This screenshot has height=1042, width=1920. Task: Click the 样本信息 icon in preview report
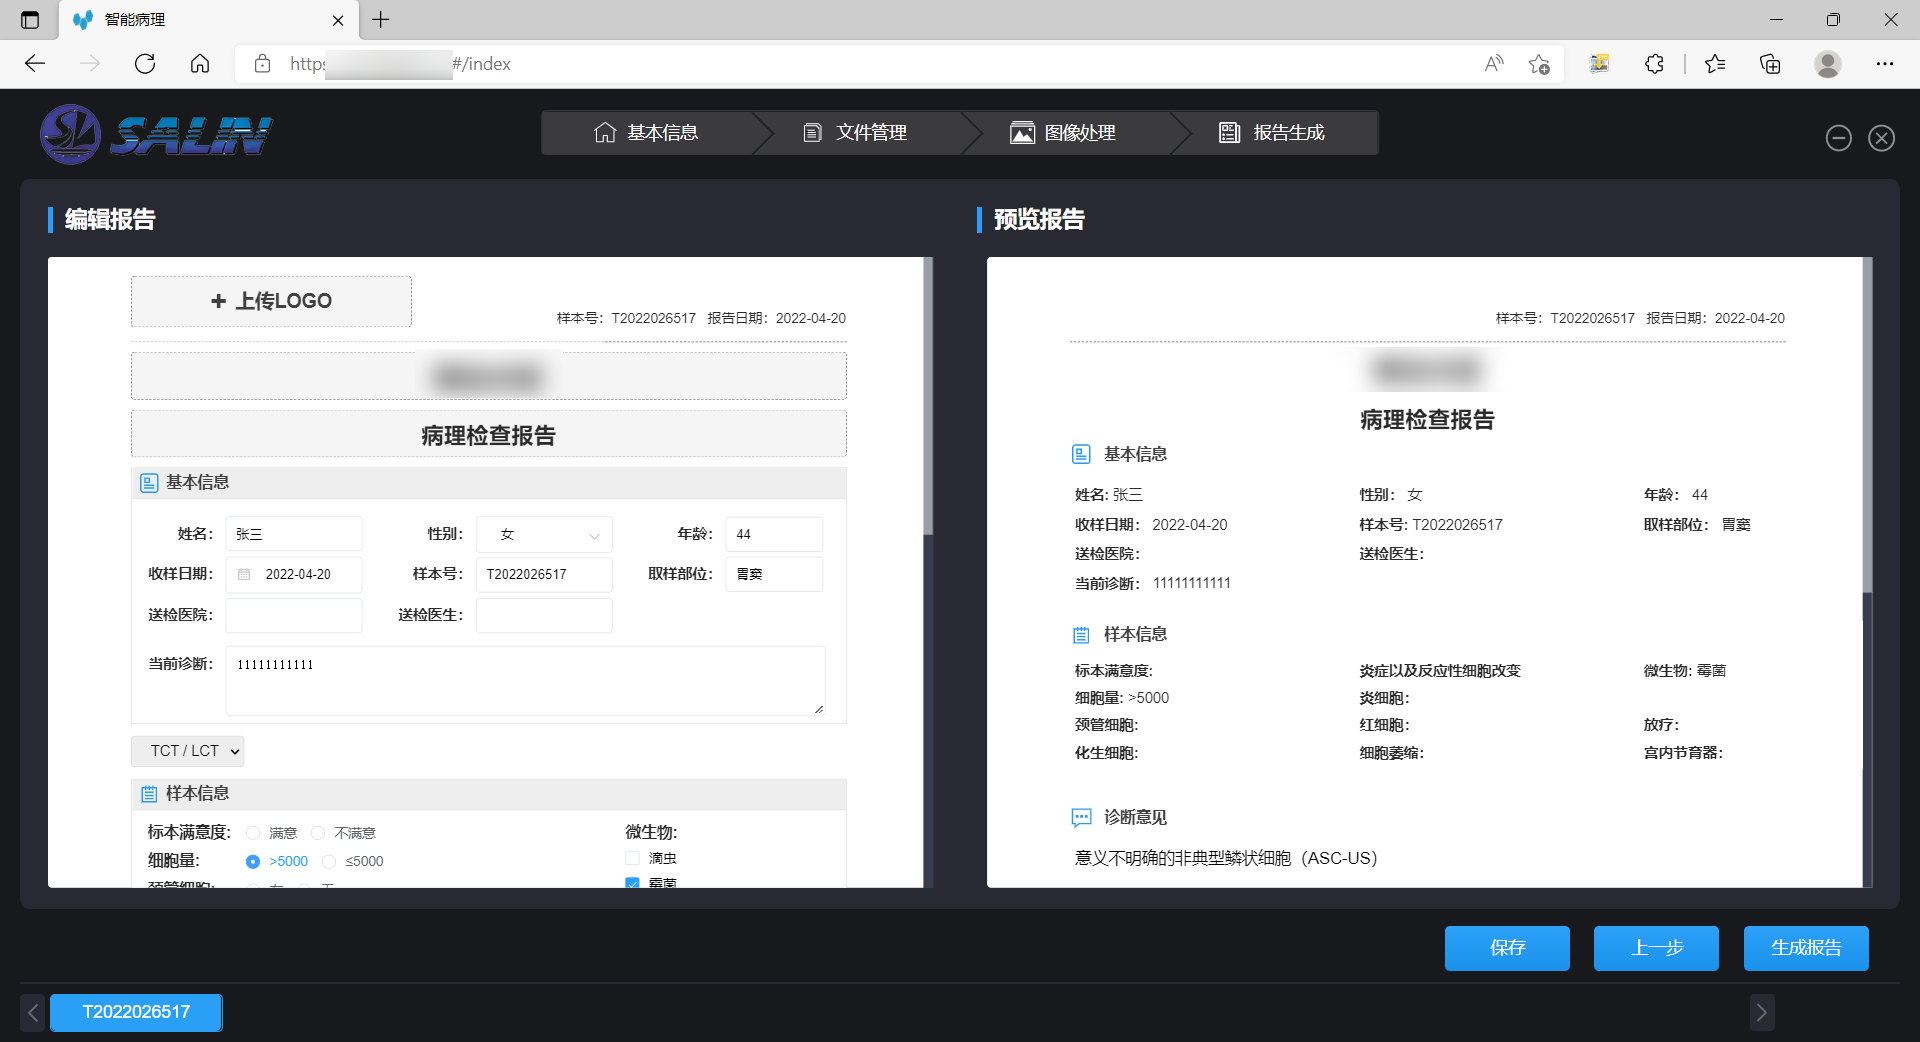(1081, 635)
